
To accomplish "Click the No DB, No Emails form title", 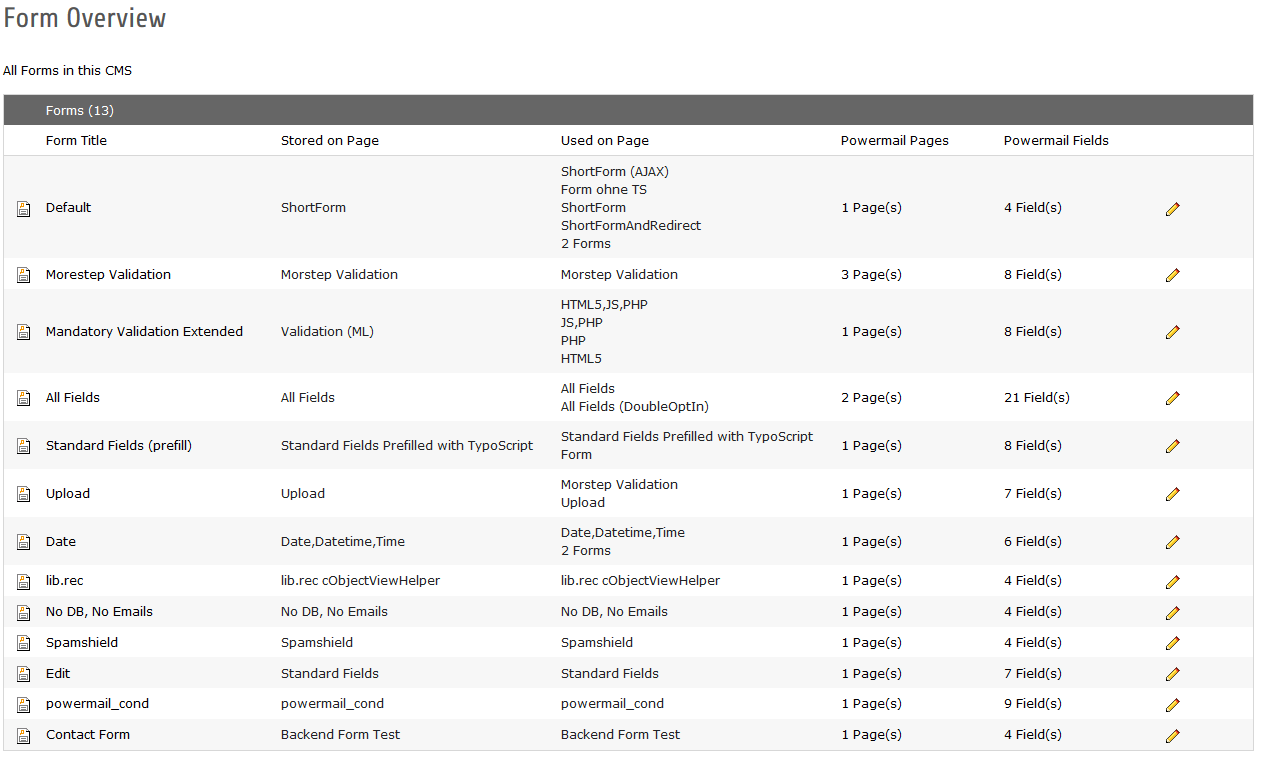I will 99,612.
